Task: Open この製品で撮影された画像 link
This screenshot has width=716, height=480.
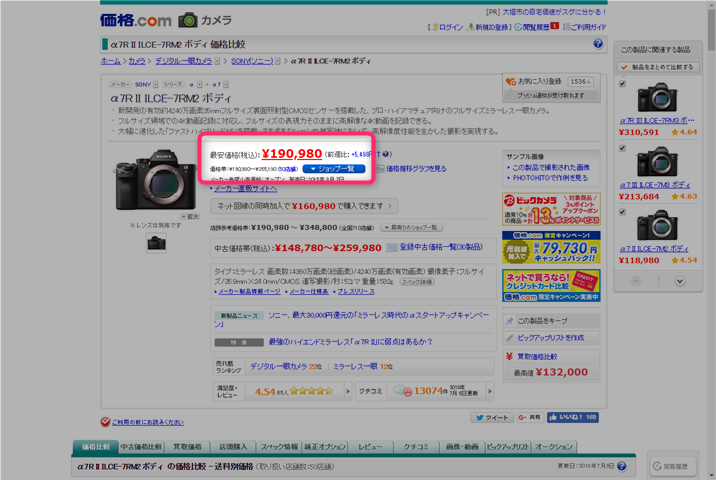Action: click(x=551, y=168)
